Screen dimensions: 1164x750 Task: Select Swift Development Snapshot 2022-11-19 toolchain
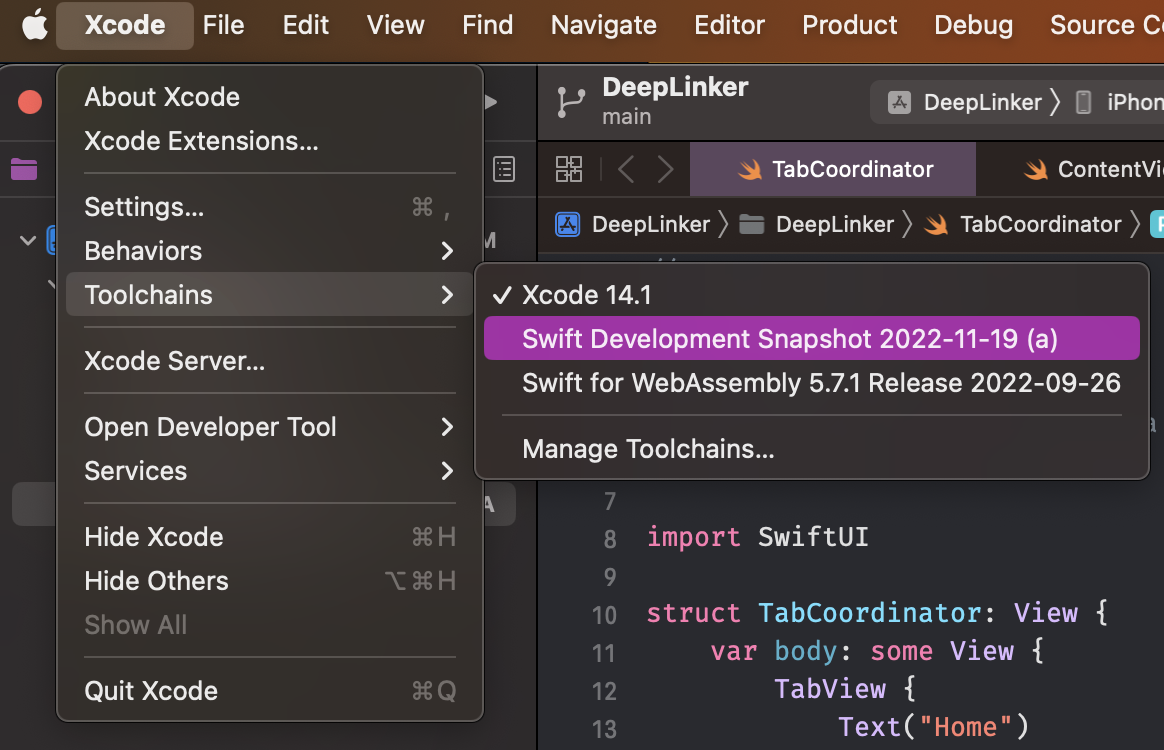click(x=811, y=339)
